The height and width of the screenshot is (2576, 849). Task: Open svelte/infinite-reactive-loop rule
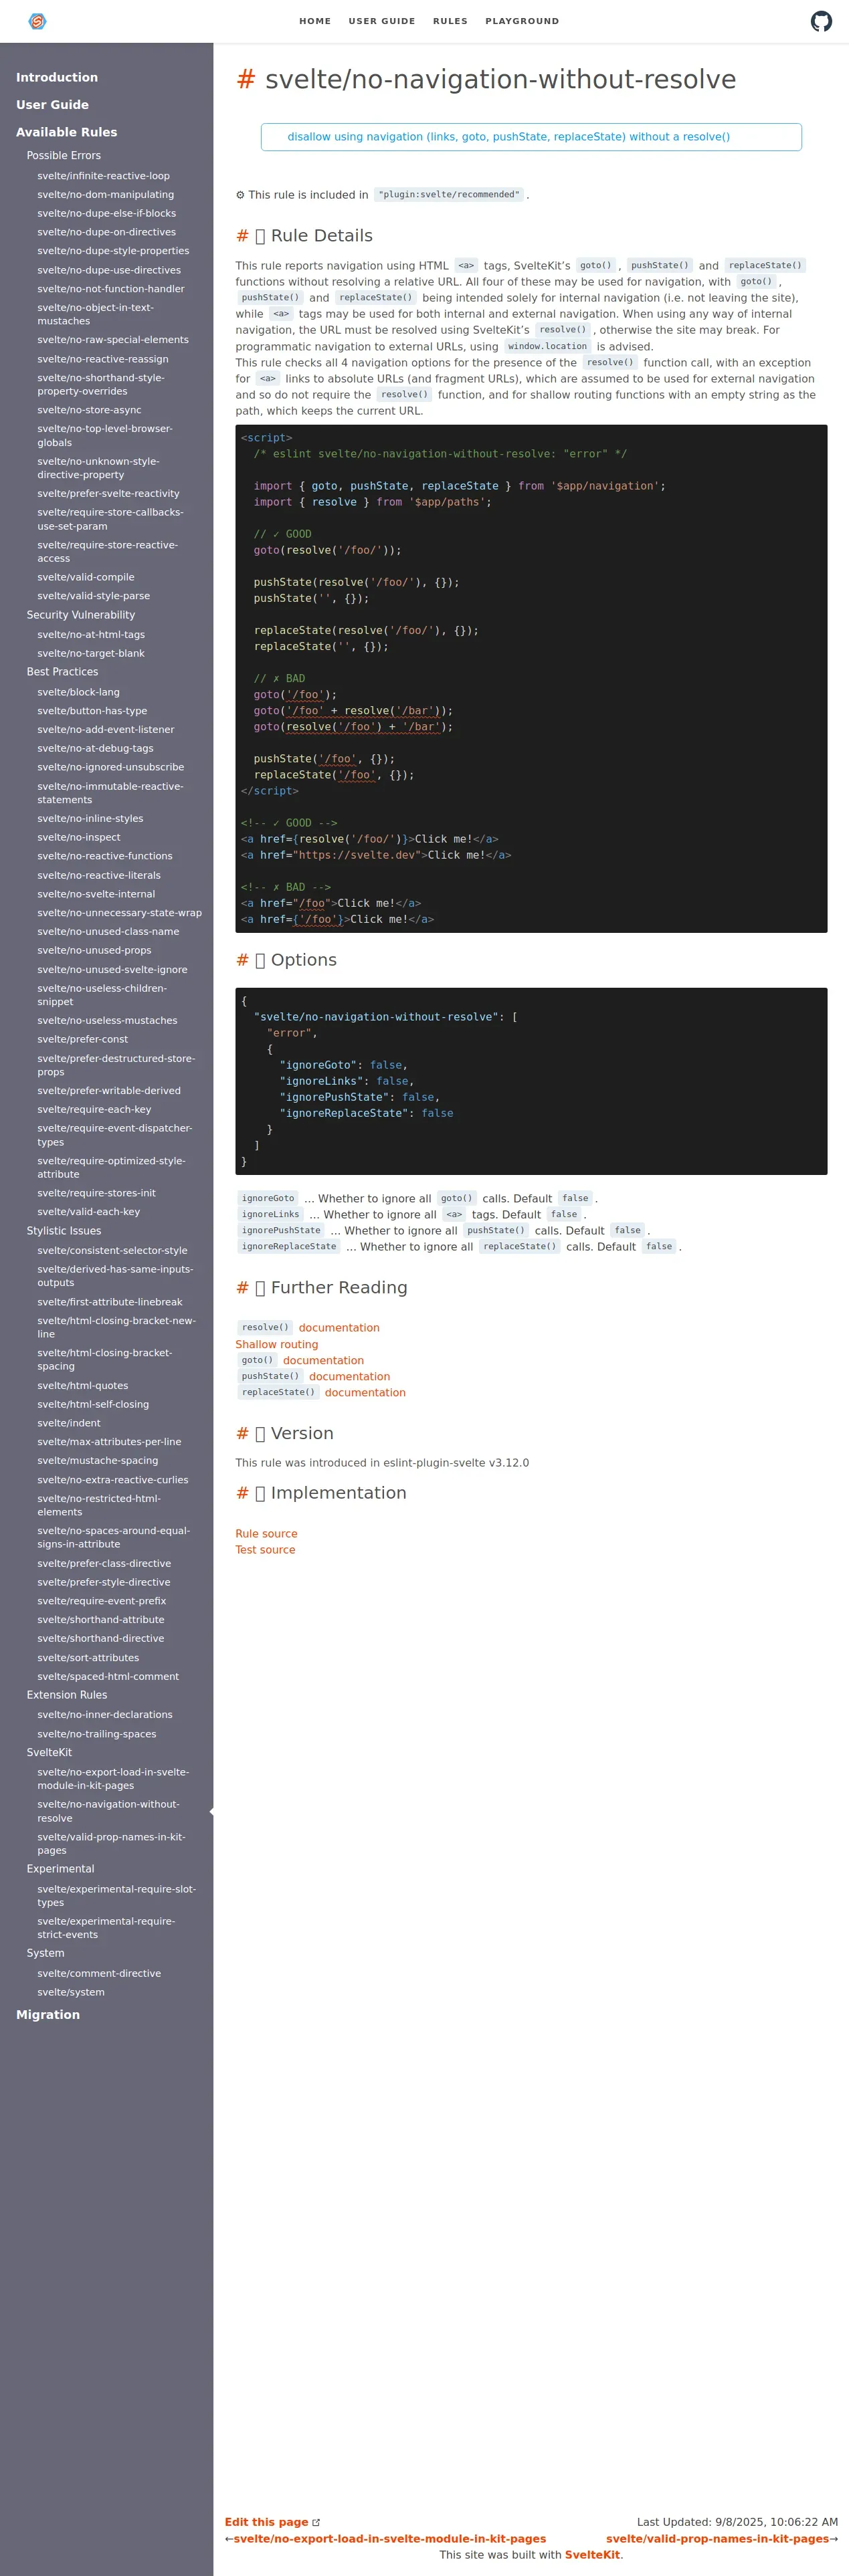[x=104, y=176]
